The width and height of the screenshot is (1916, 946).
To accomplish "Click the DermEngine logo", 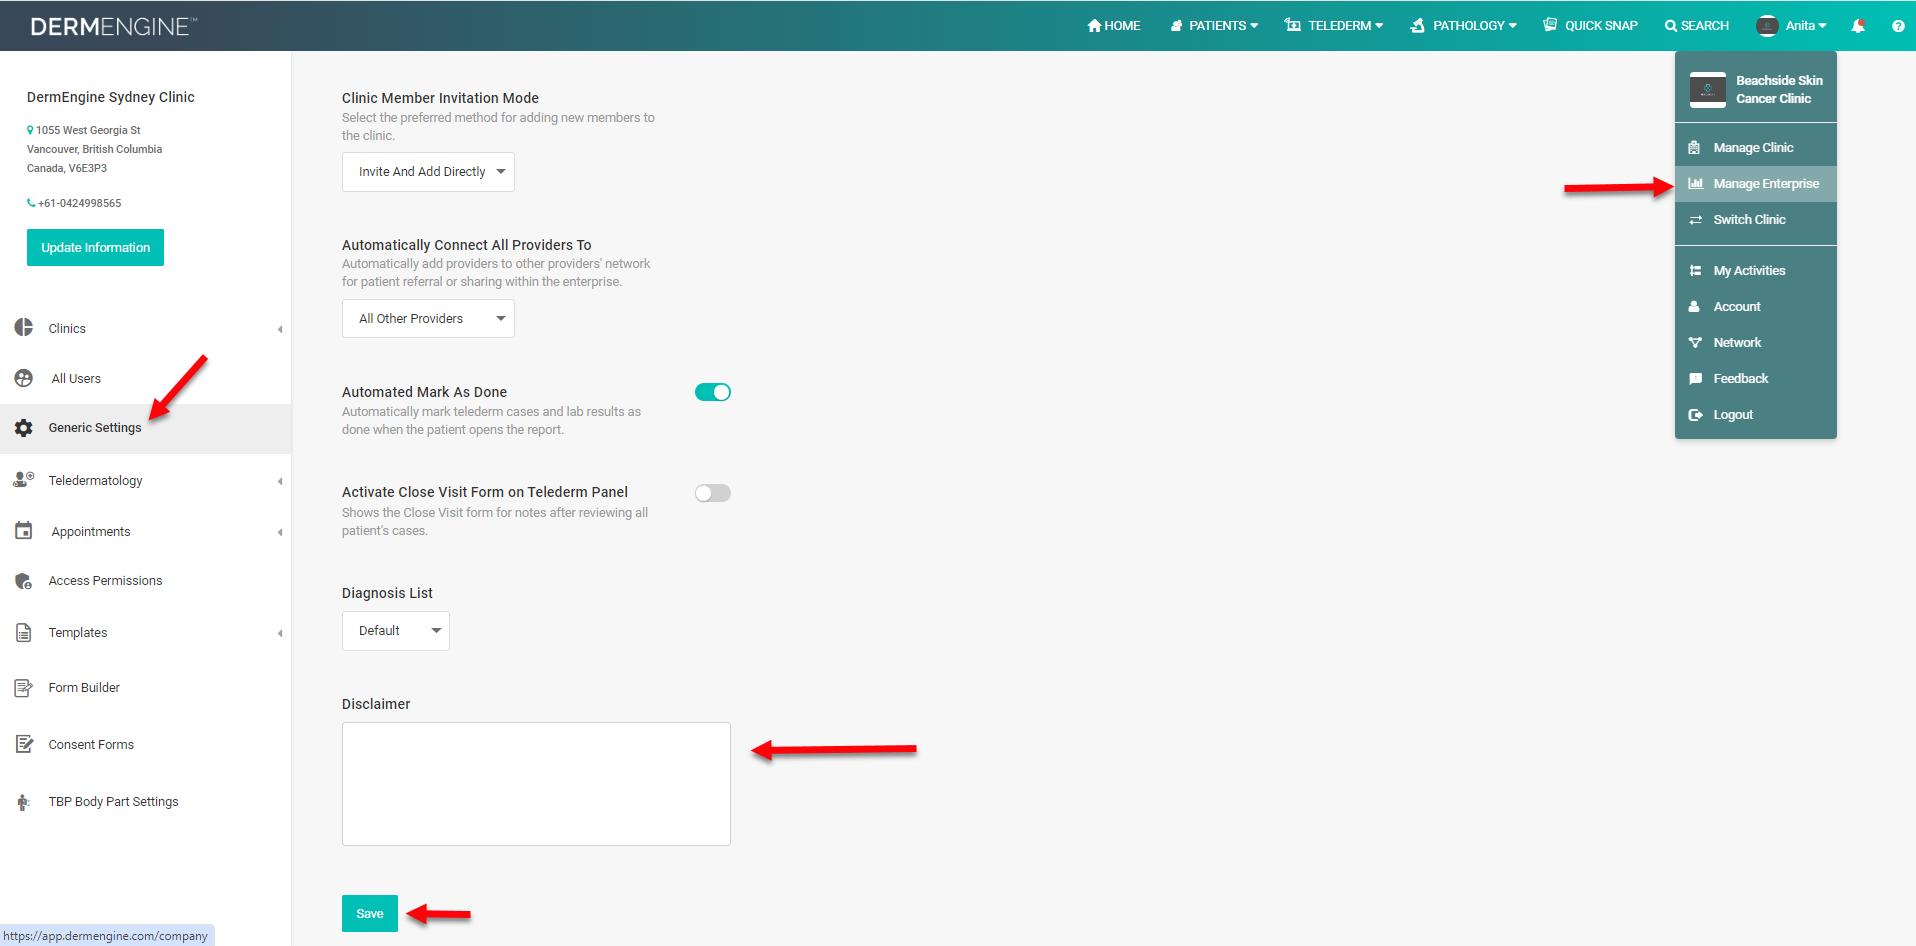I will [113, 27].
